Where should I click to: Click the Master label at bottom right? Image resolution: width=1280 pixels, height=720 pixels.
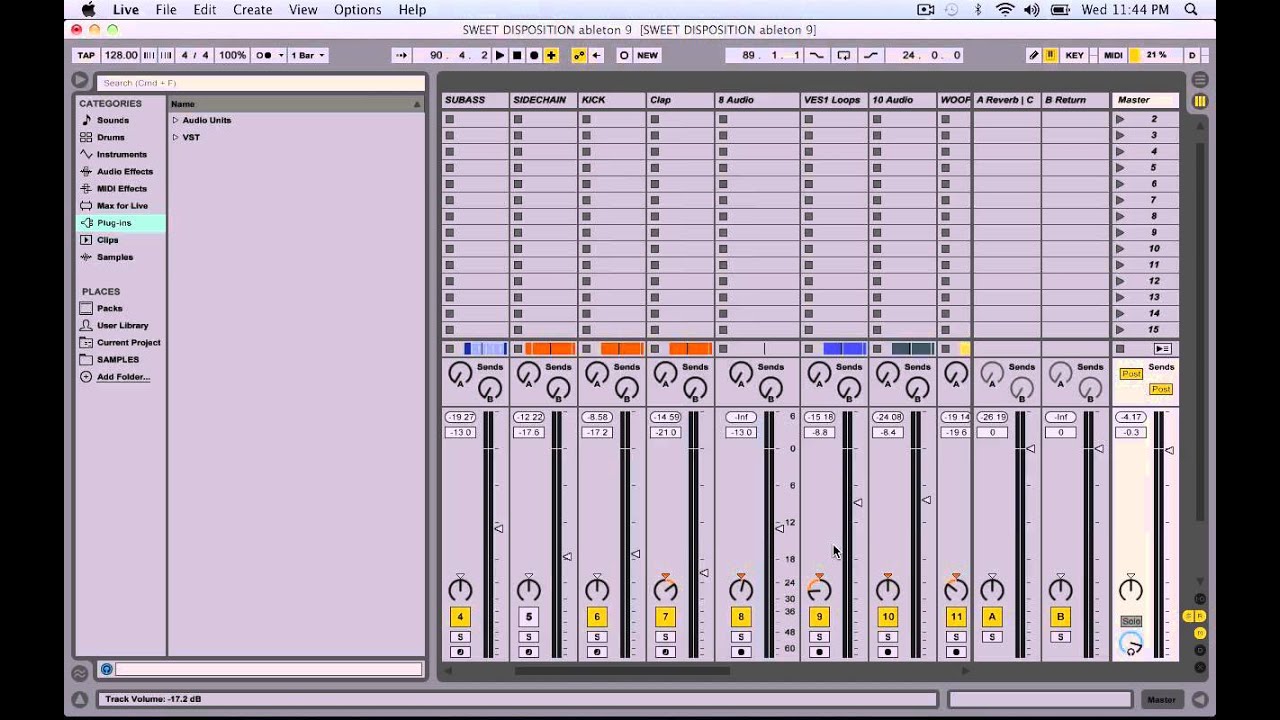tap(1161, 700)
